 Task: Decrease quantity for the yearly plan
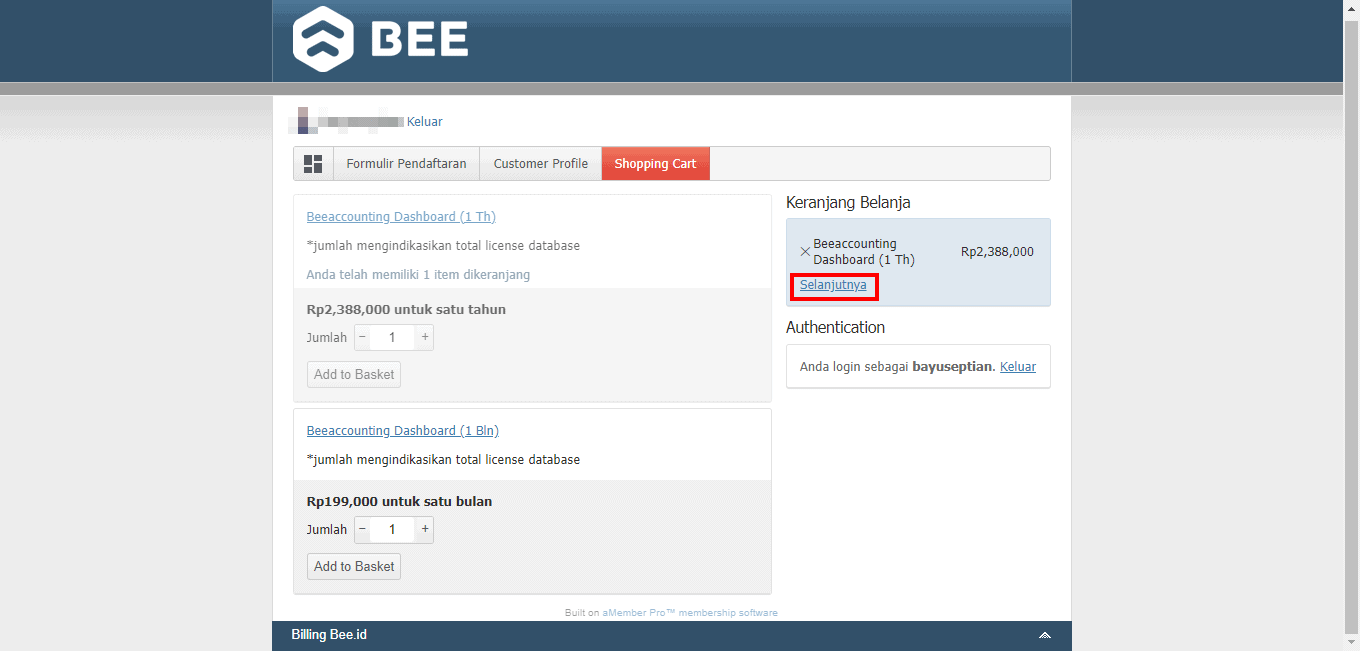[362, 337]
